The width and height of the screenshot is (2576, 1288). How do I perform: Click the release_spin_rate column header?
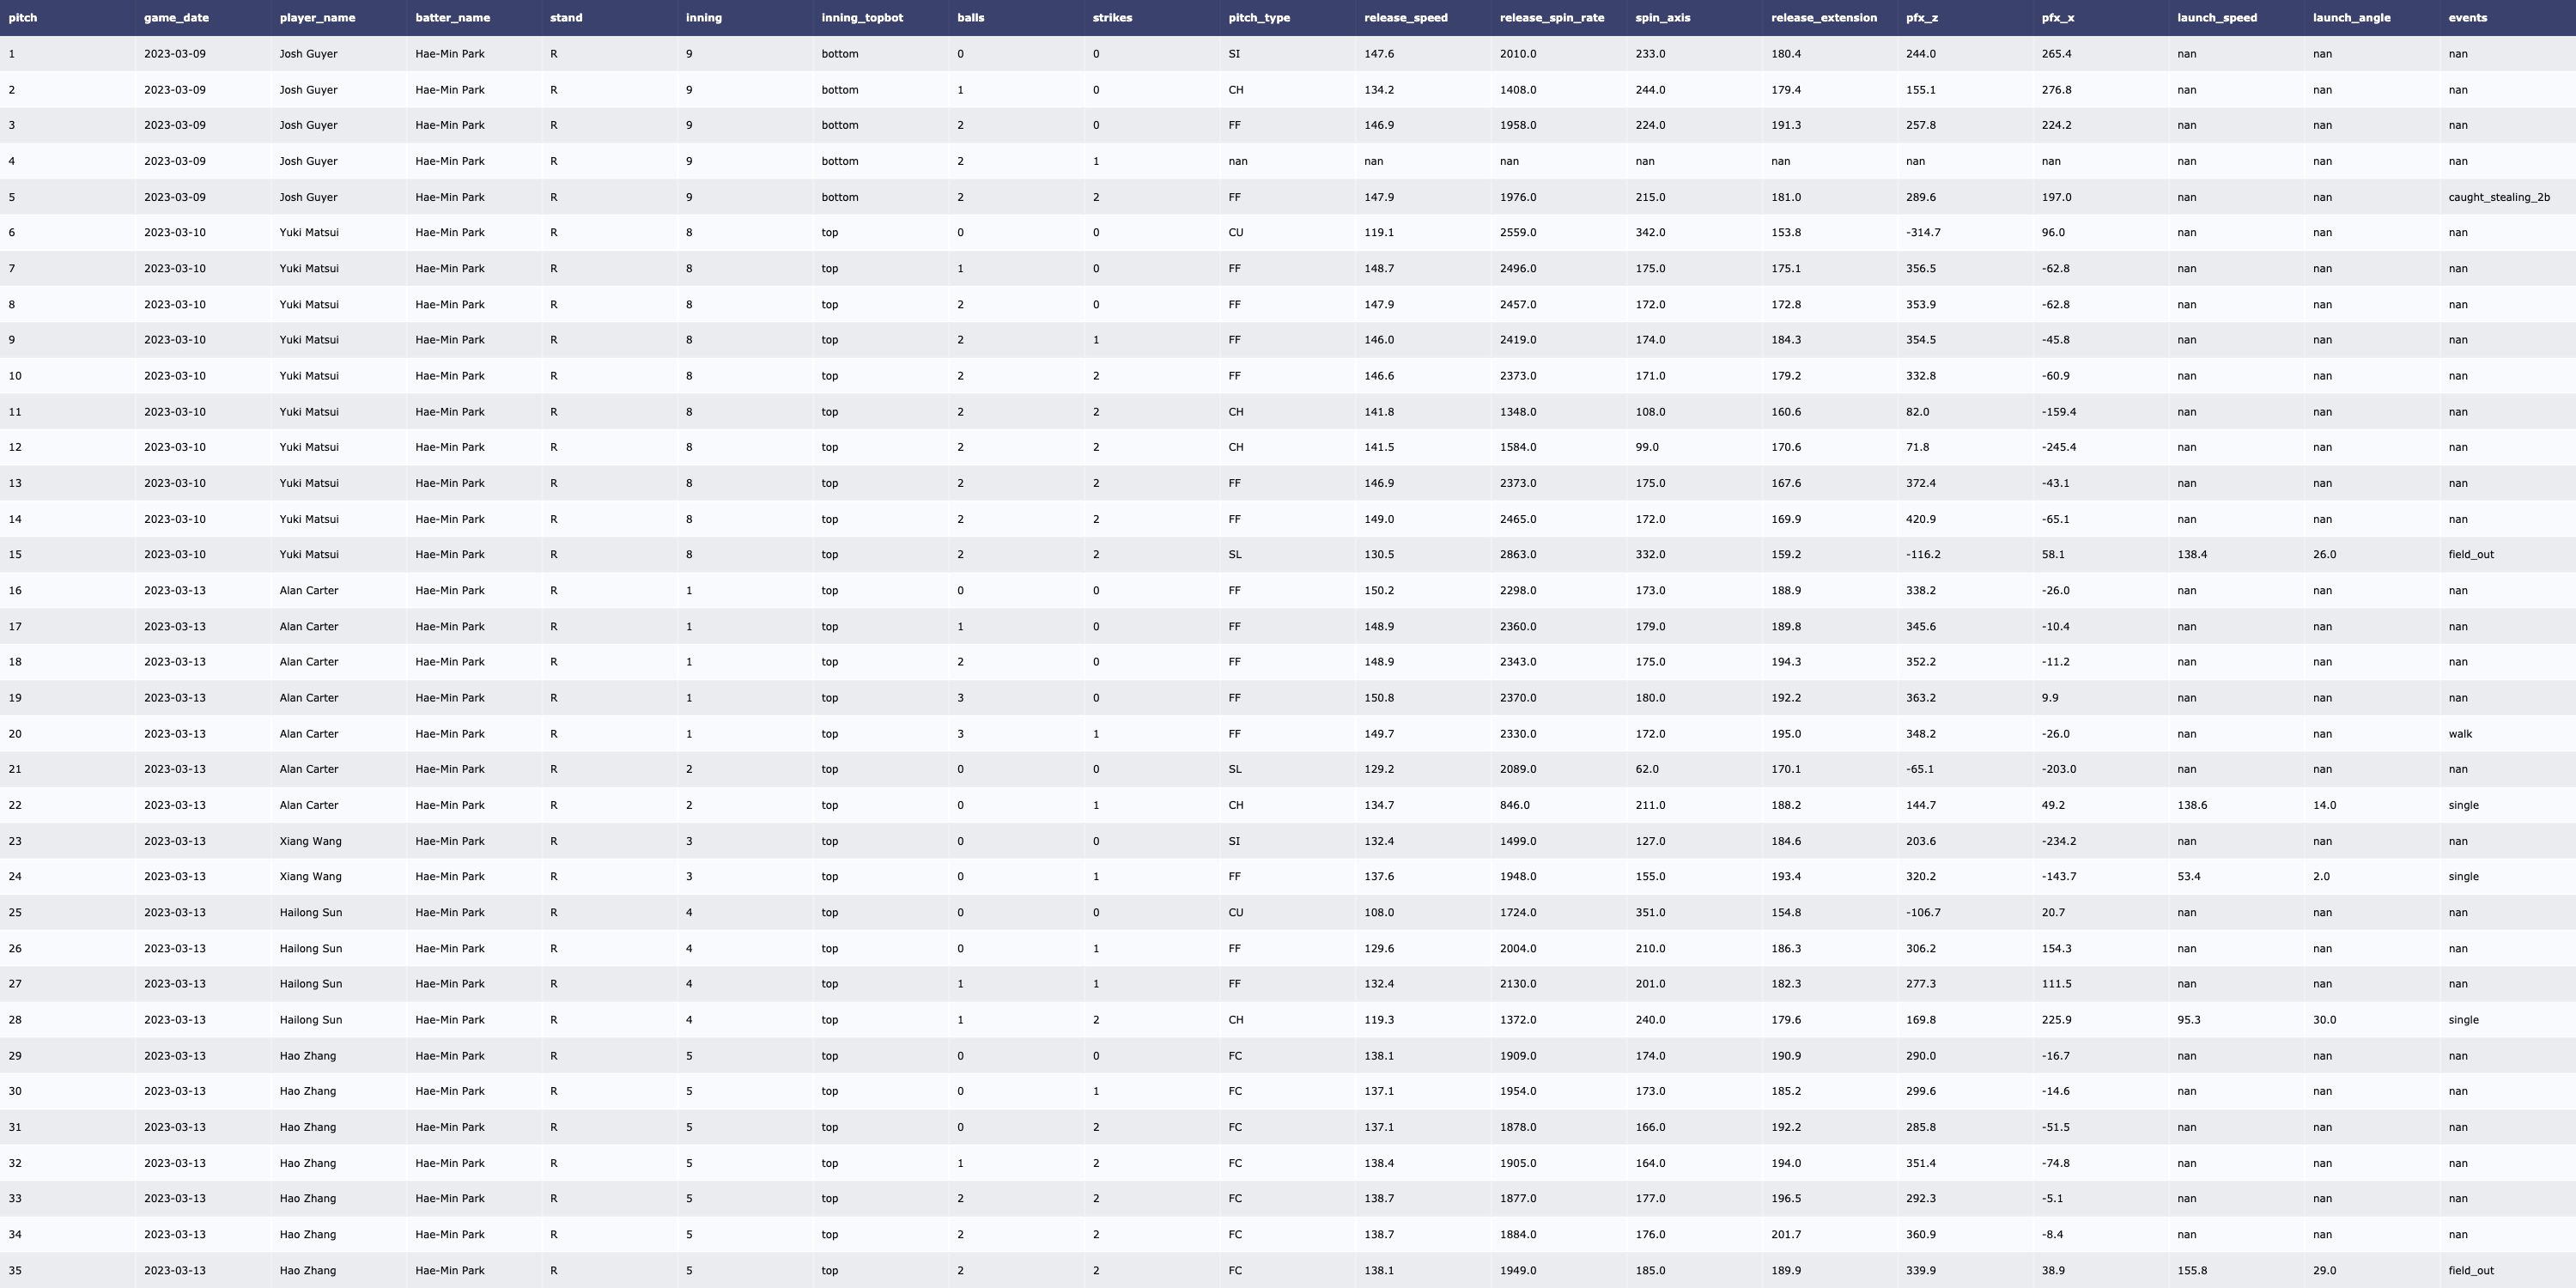pos(1551,18)
